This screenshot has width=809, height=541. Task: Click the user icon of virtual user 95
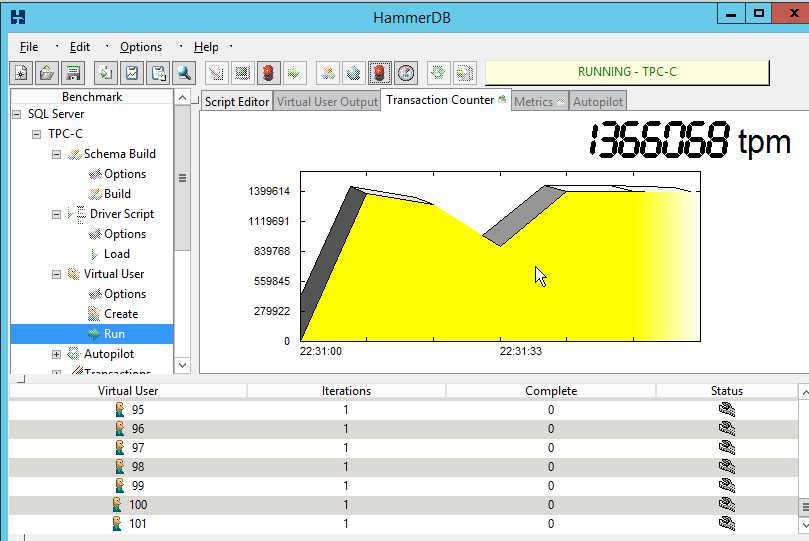tap(120, 410)
